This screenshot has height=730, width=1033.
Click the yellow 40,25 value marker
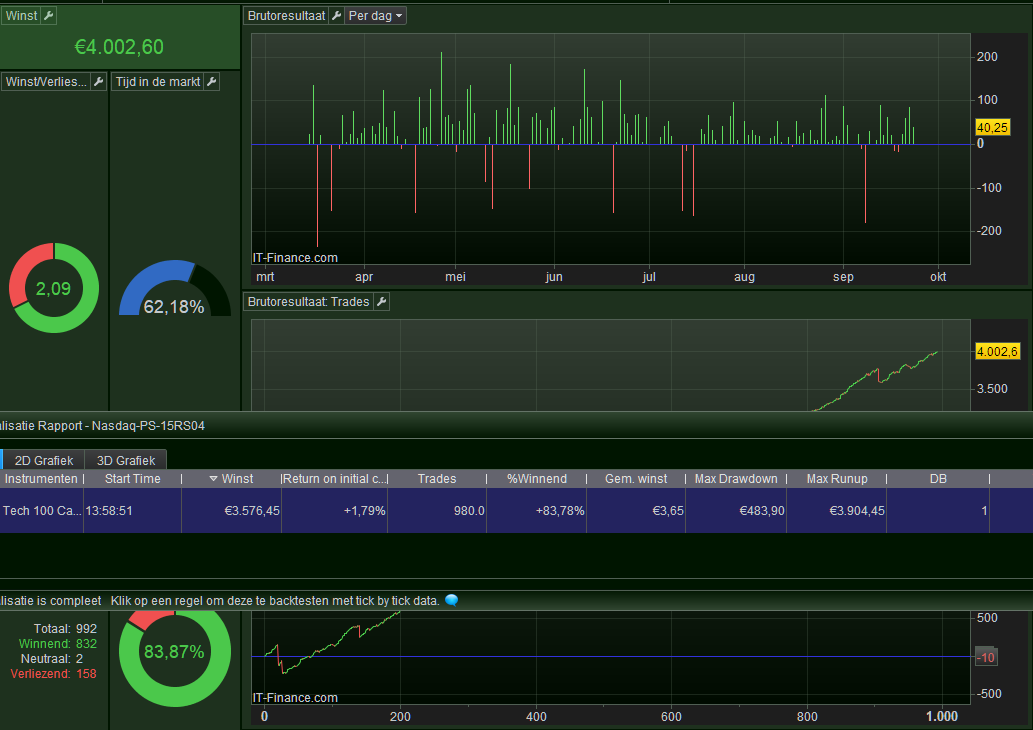[x=992, y=128]
